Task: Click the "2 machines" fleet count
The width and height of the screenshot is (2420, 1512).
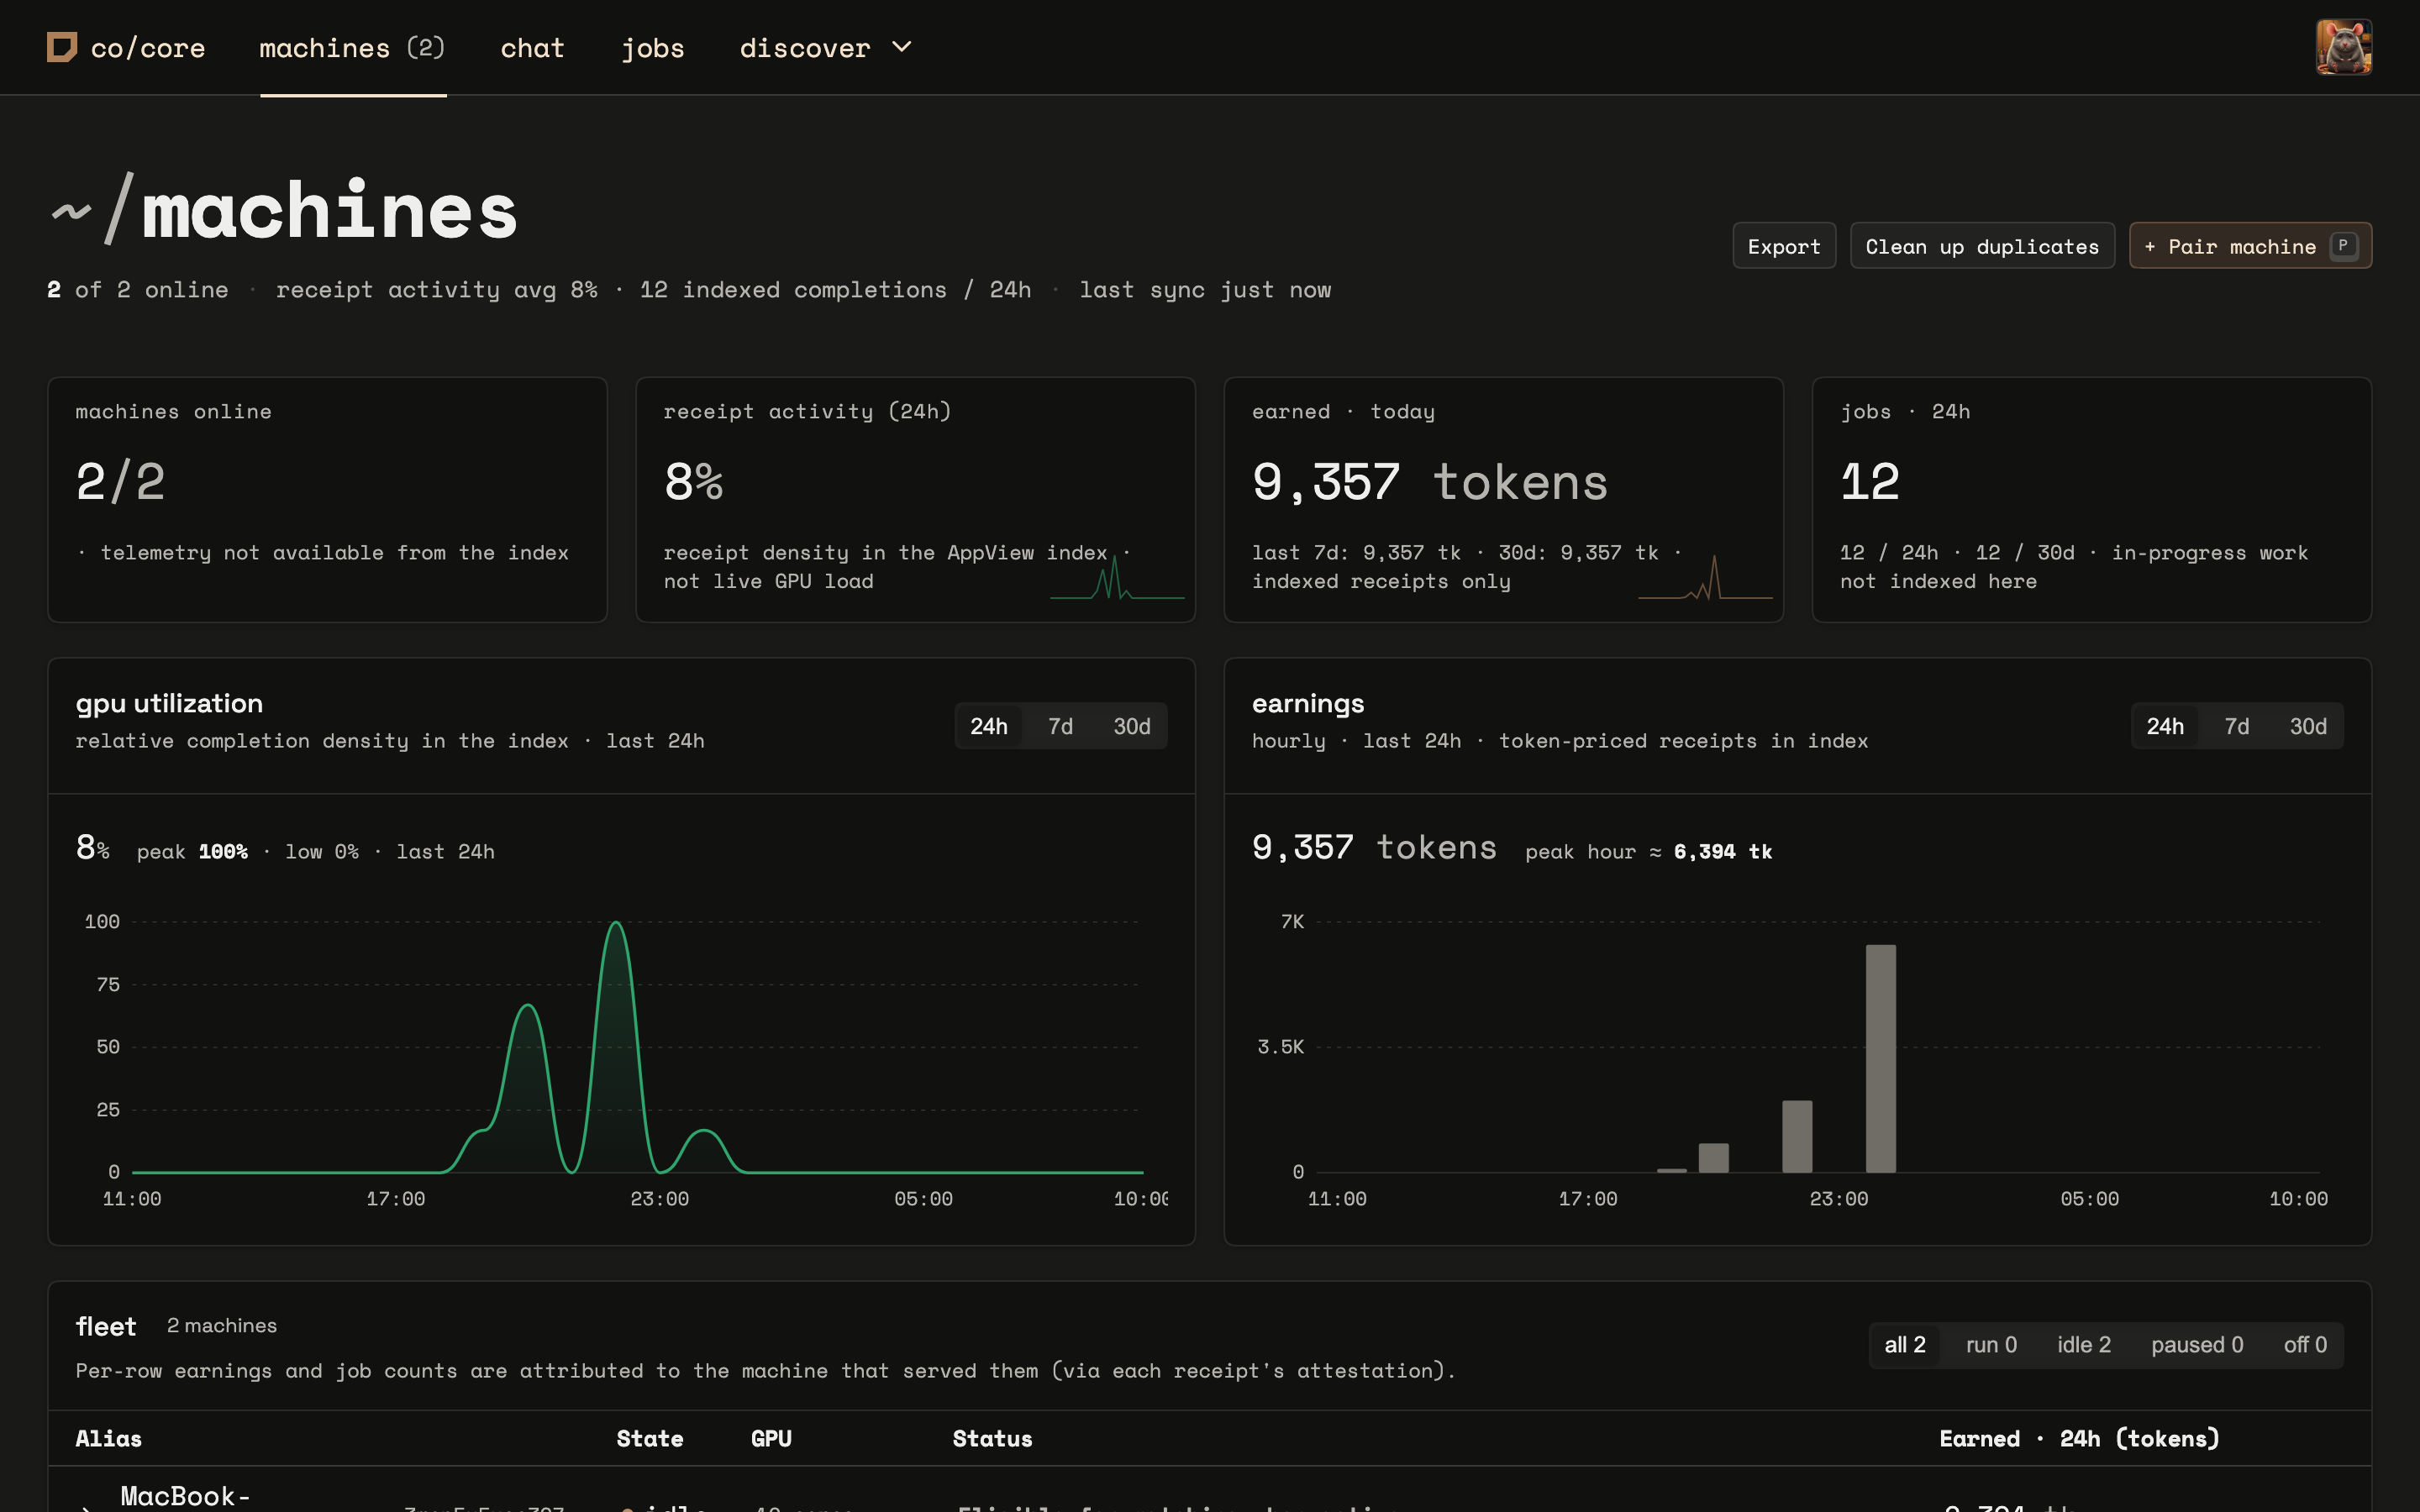Action: click(x=222, y=1326)
